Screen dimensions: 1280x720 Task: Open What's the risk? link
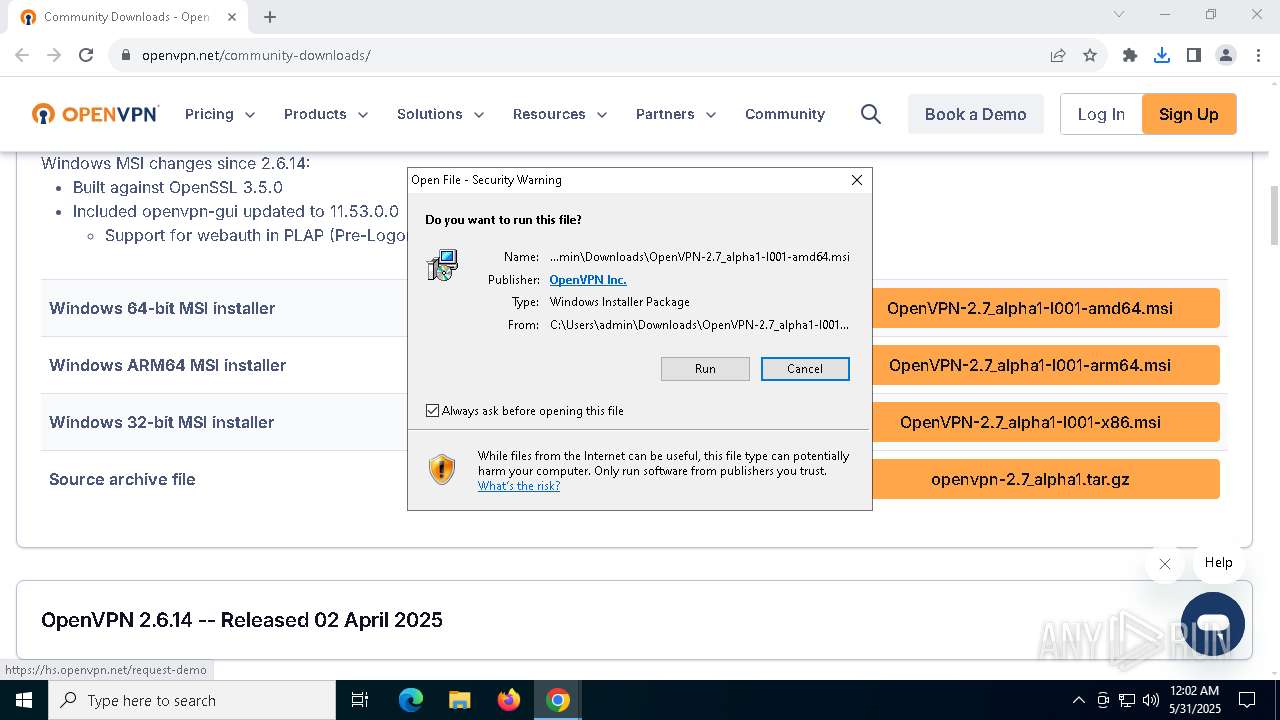[x=519, y=486]
